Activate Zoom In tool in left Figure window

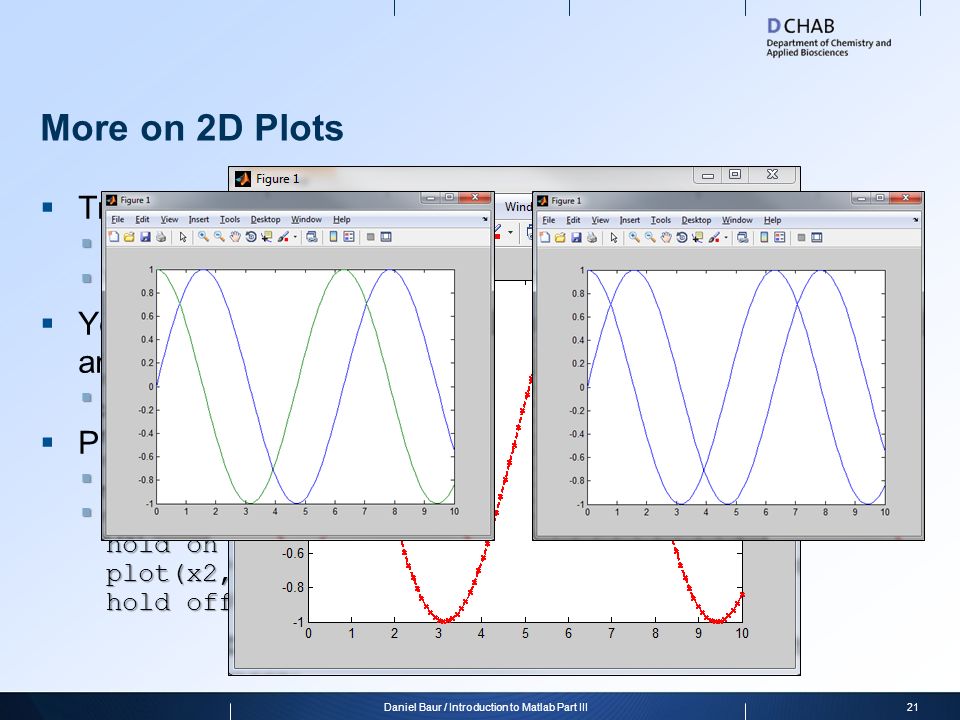[203, 237]
